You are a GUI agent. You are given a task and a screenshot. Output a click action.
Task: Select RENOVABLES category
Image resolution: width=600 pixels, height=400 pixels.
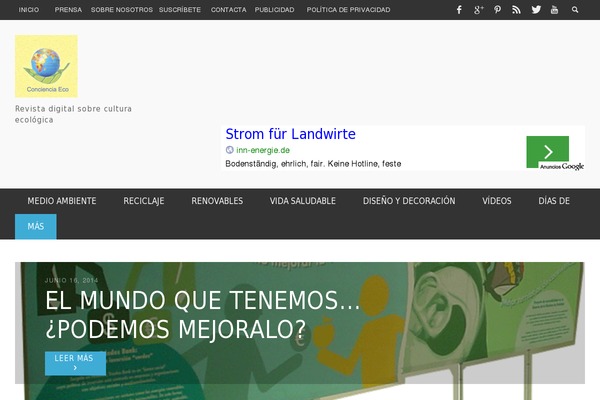point(217,201)
